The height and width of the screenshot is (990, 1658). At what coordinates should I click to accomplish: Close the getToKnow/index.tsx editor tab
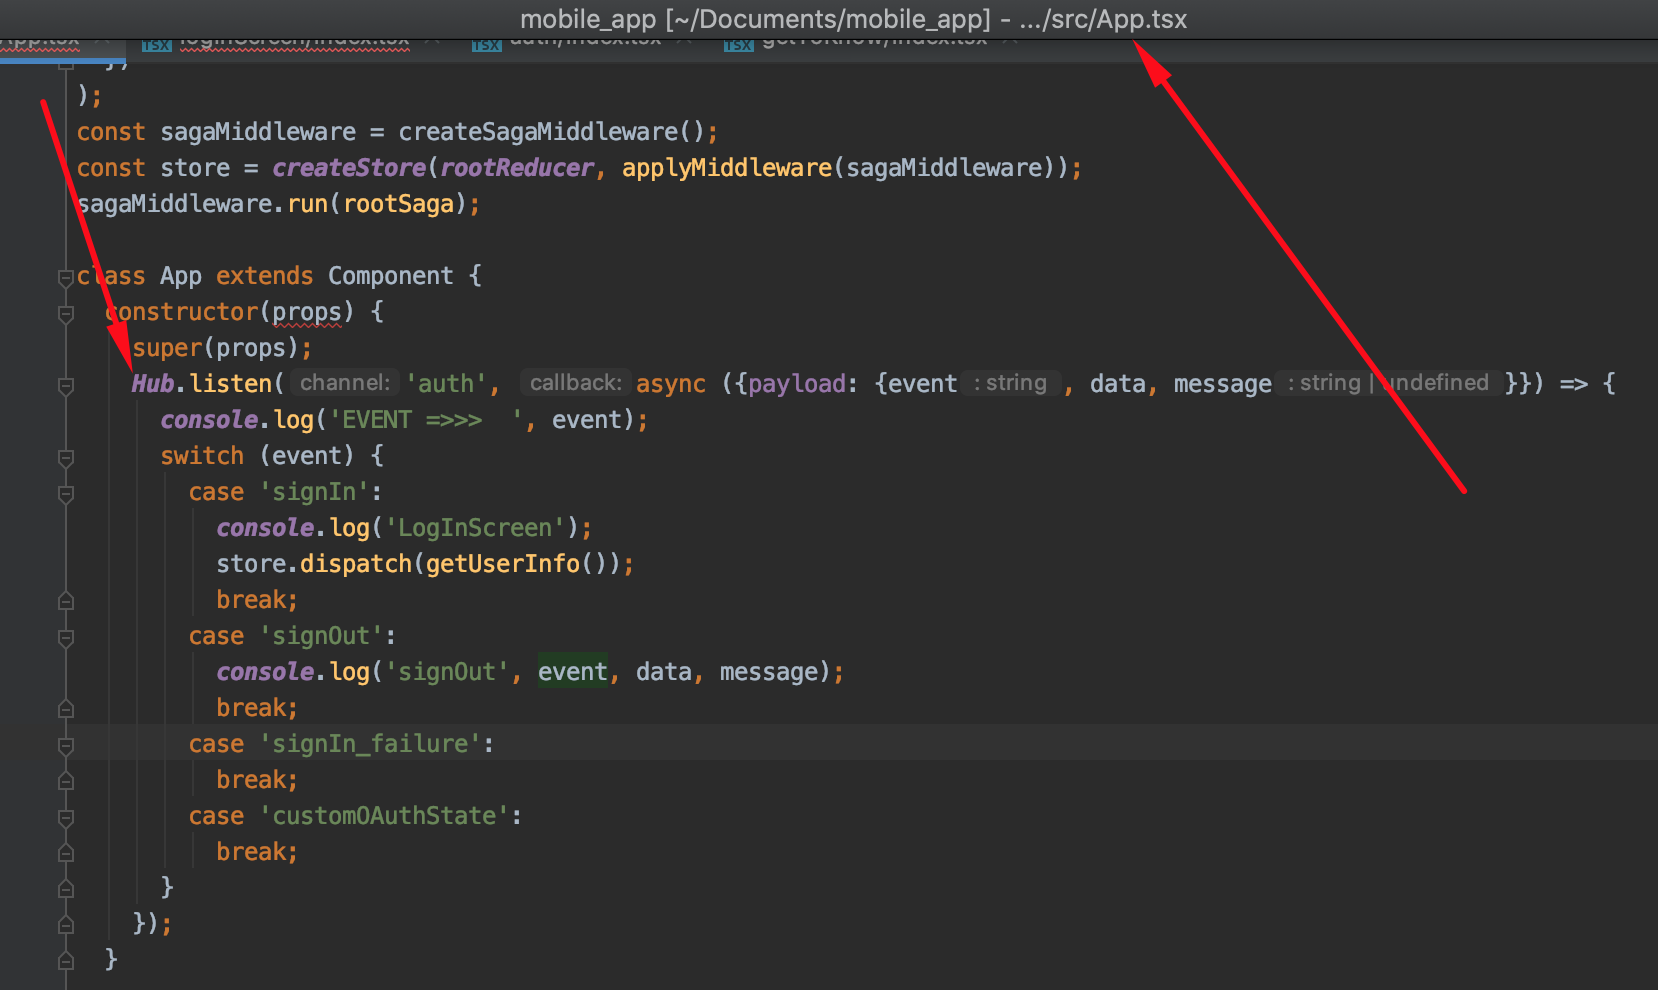pyautogui.click(x=1008, y=43)
